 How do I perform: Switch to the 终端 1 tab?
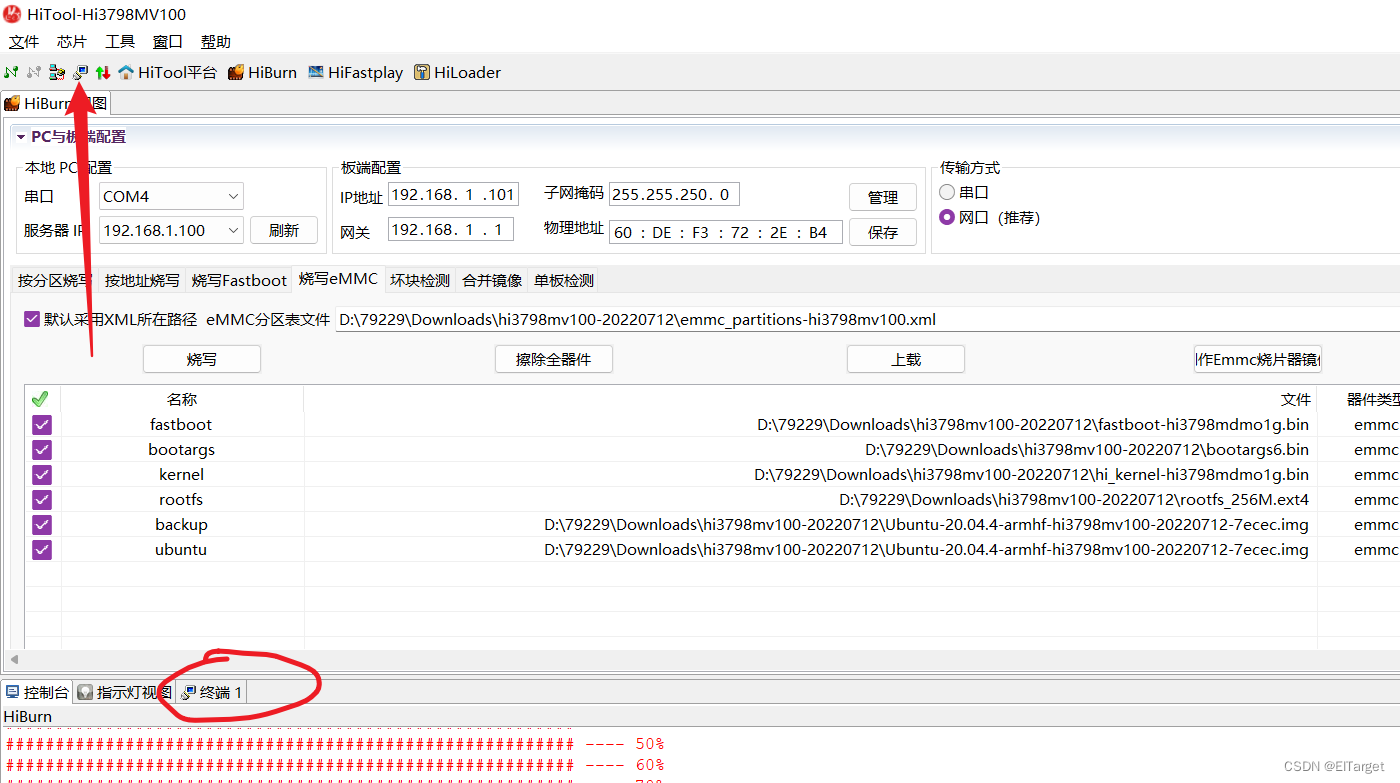[212, 692]
